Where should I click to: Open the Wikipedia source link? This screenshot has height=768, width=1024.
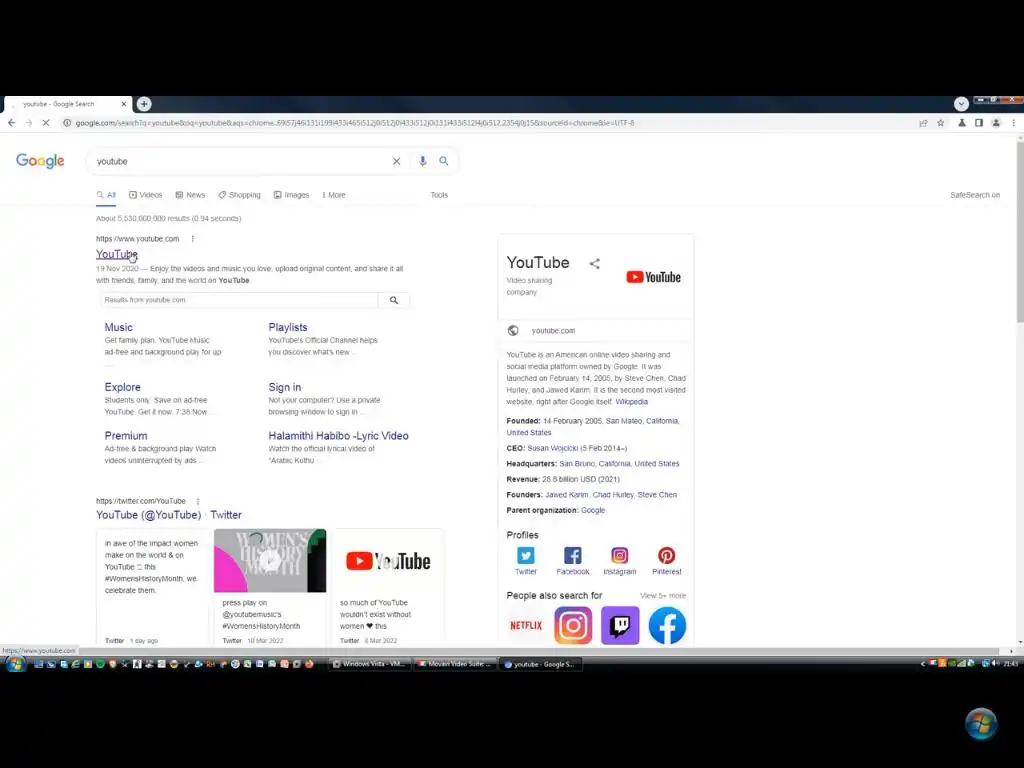[632, 402]
